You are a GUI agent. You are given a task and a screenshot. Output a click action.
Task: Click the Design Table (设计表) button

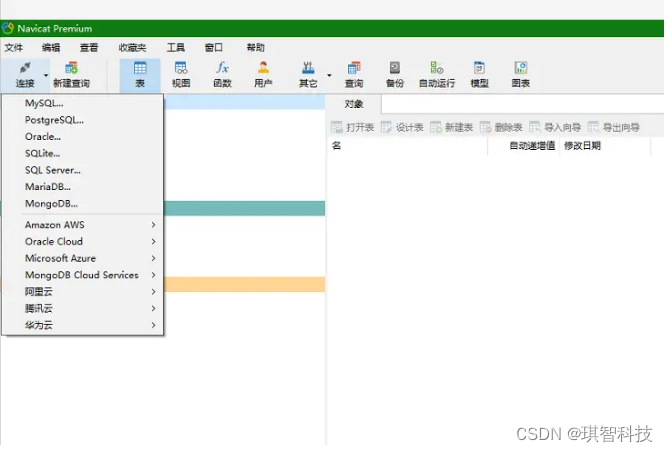coord(402,127)
